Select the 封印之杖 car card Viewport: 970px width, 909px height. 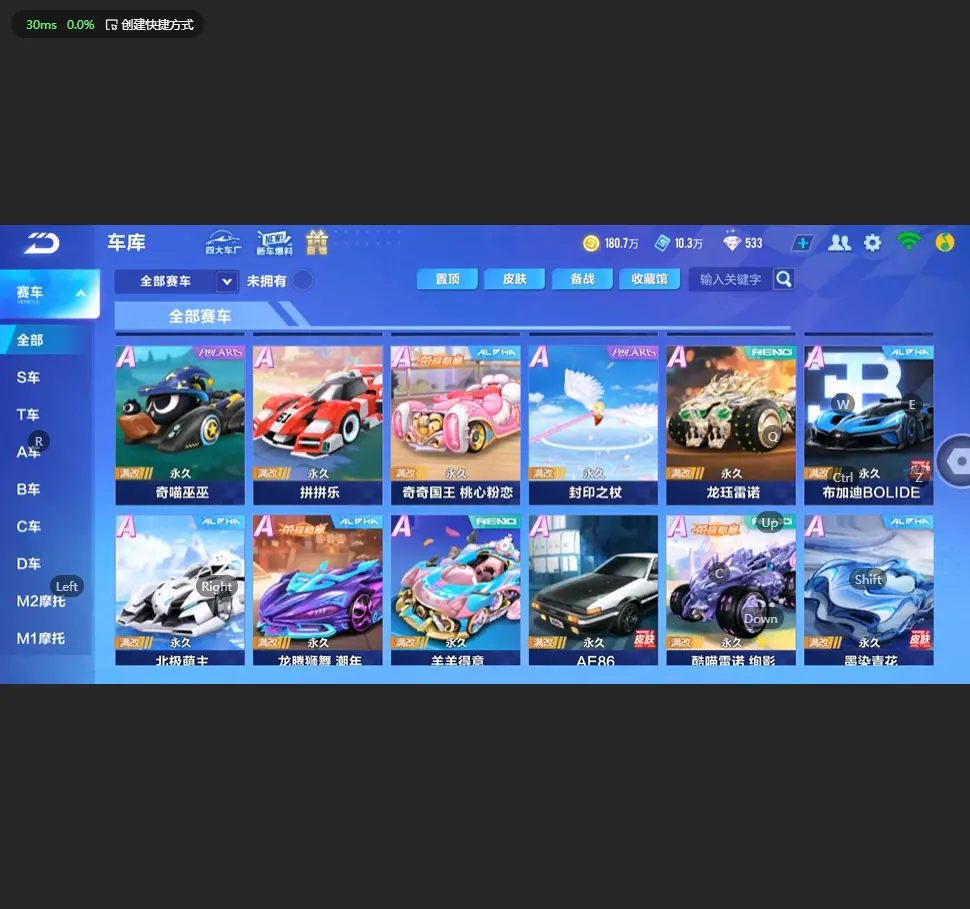click(x=593, y=425)
